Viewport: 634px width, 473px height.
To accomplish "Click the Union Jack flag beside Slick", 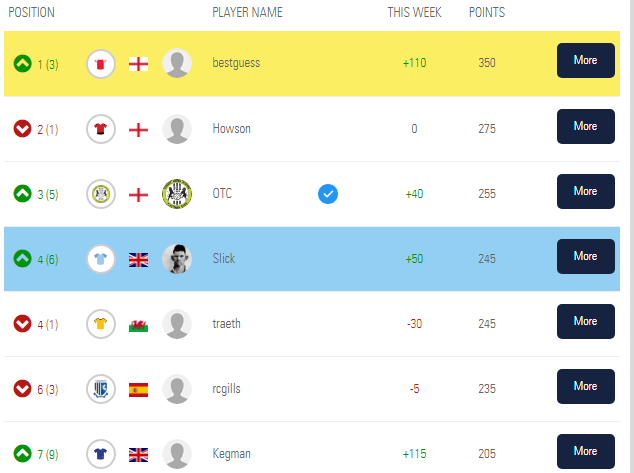I will tap(138, 260).
